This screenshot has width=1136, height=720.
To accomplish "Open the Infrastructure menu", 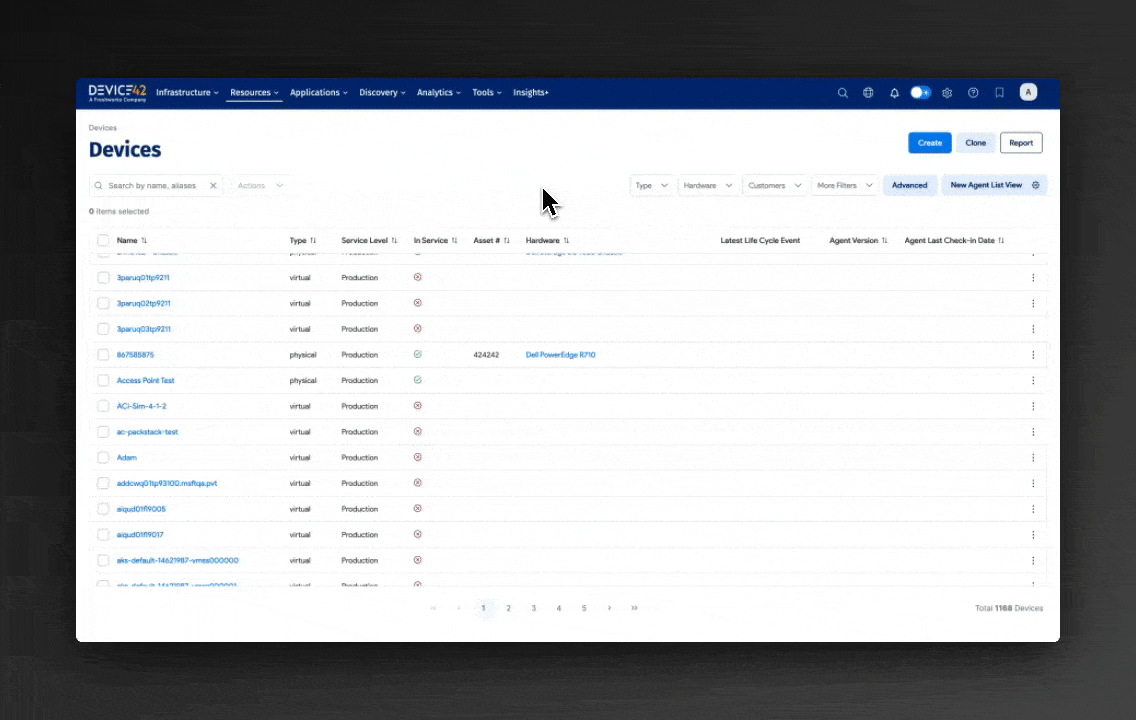I will (187, 93).
